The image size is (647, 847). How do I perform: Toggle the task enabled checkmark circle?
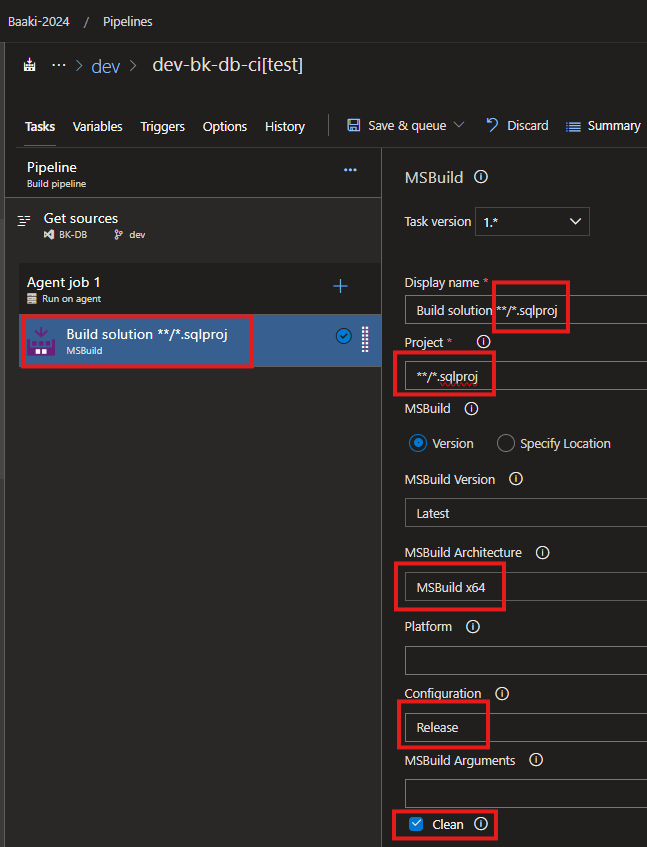click(343, 336)
